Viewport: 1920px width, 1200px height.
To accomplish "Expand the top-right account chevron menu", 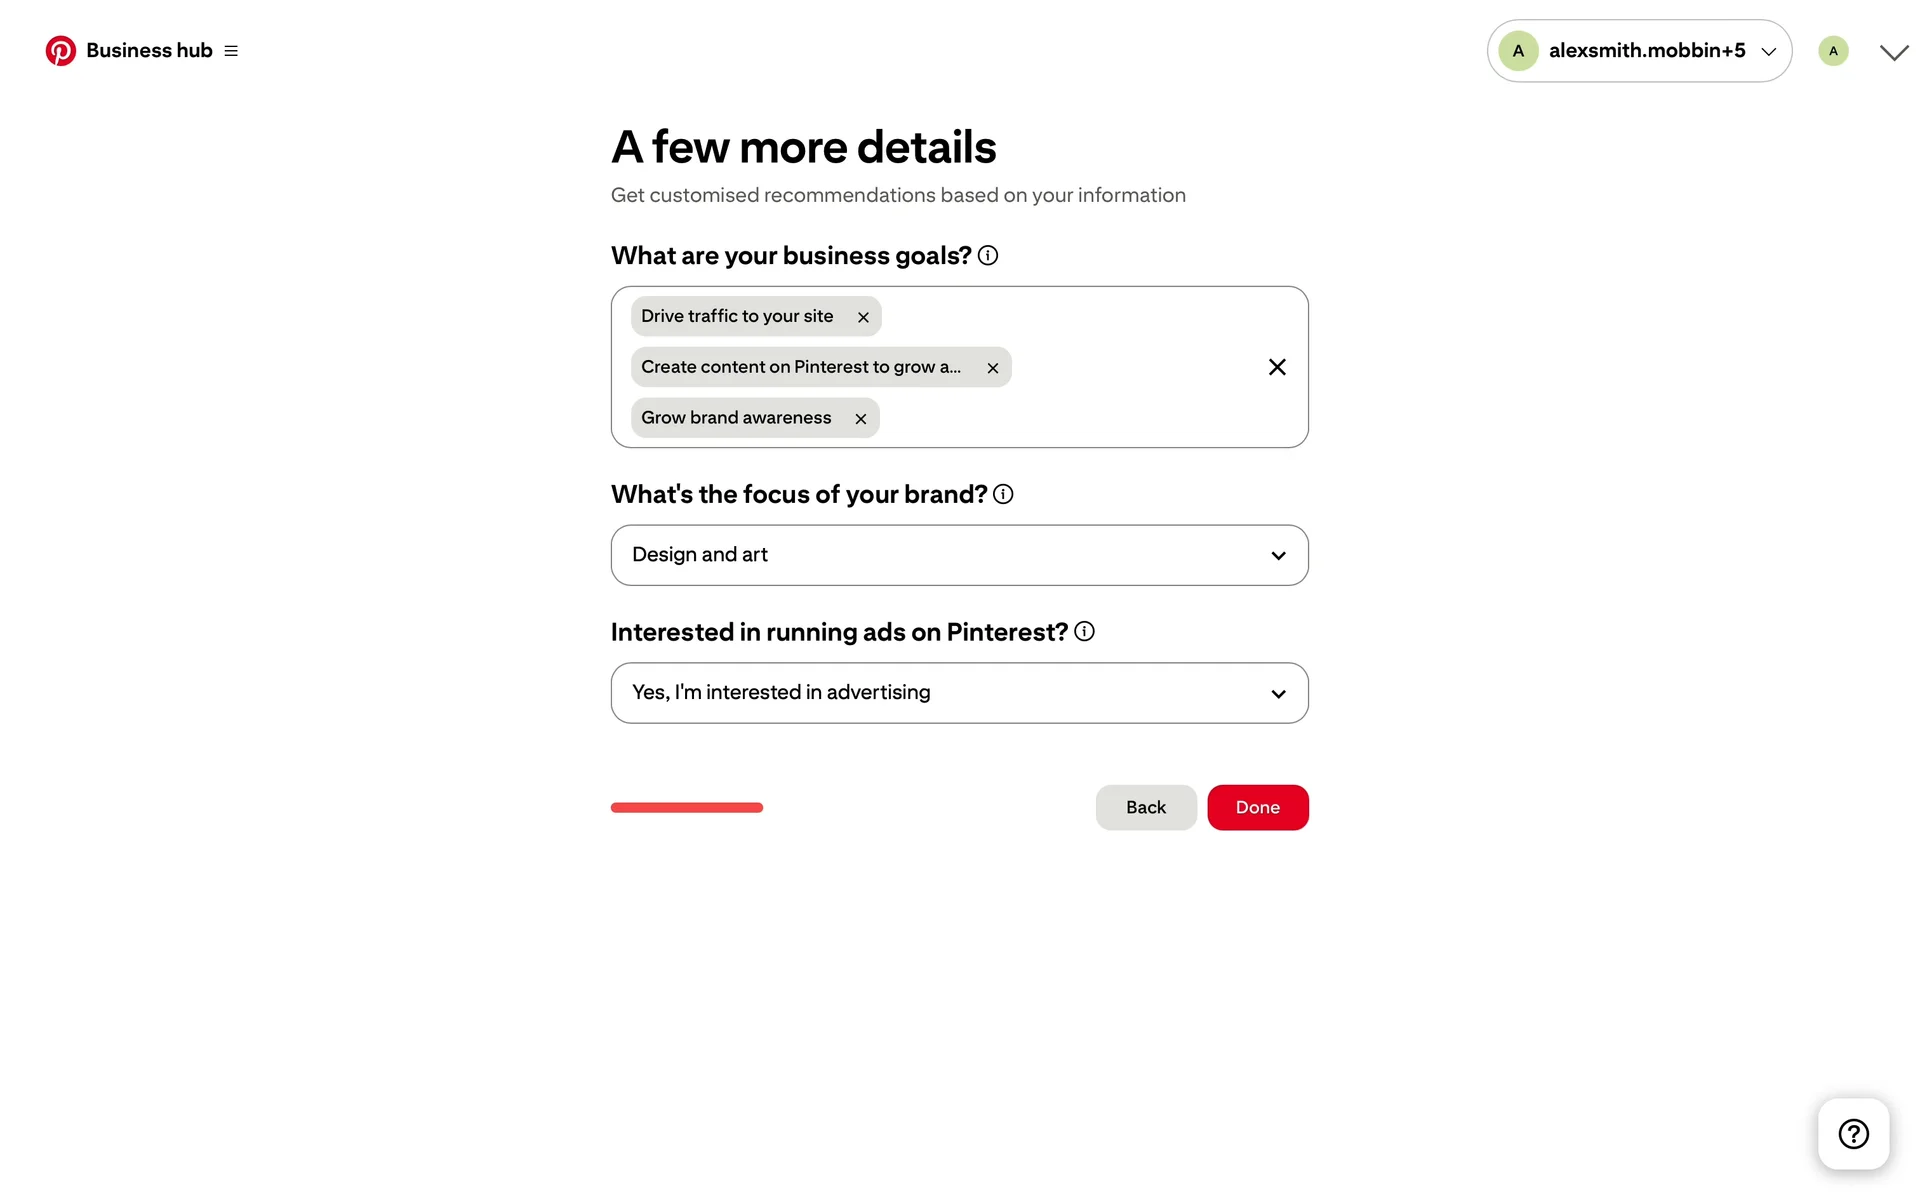I will tap(1894, 52).
